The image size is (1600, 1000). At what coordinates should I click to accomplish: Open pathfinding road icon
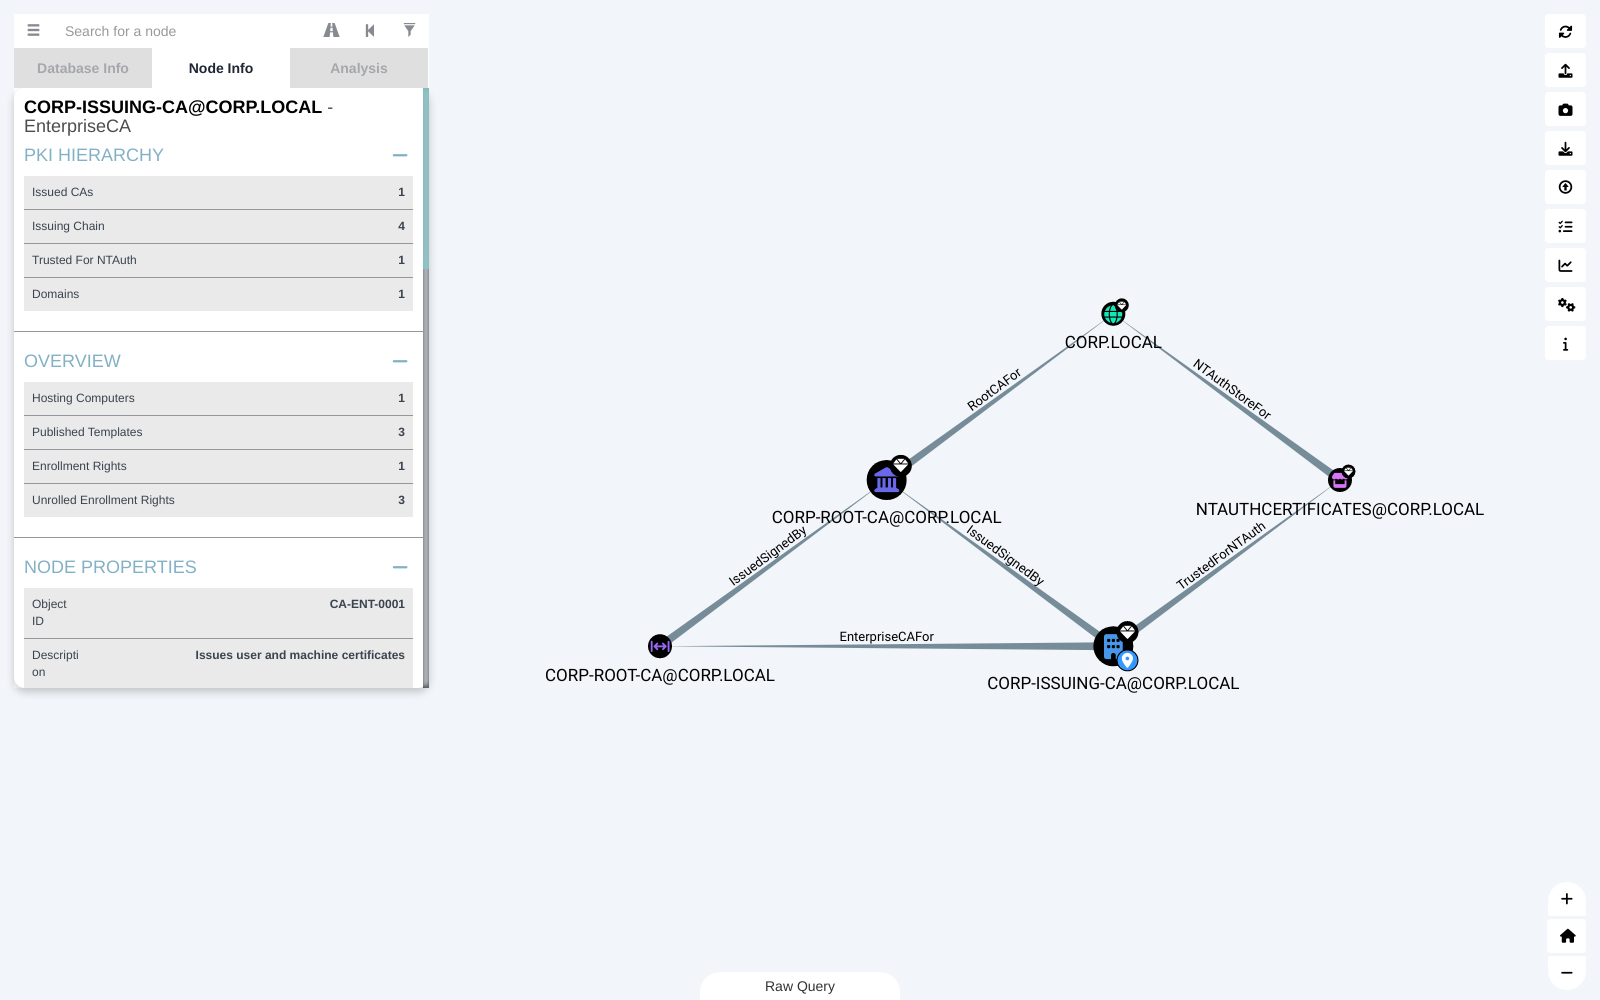pyautogui.click(x=331, y=30)
